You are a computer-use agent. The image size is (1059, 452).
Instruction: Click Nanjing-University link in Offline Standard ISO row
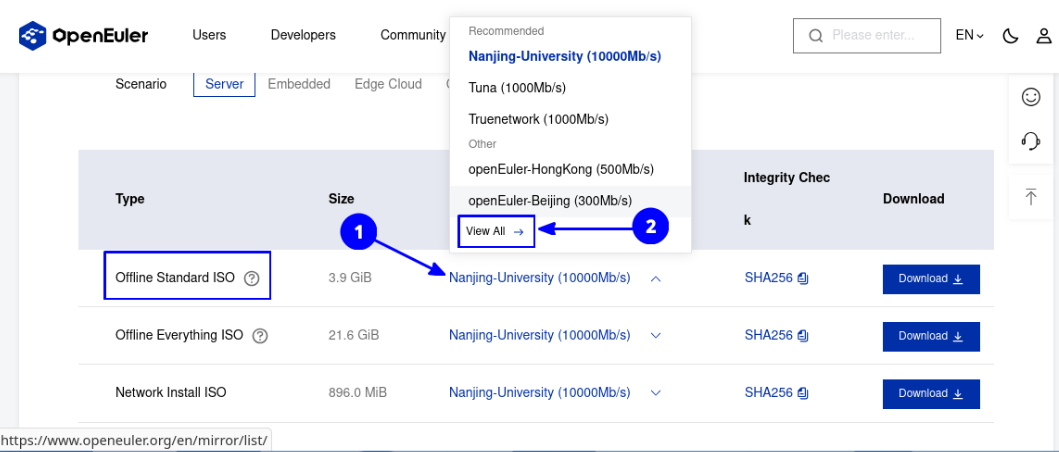pyautogui.click(x=540, y=278)
